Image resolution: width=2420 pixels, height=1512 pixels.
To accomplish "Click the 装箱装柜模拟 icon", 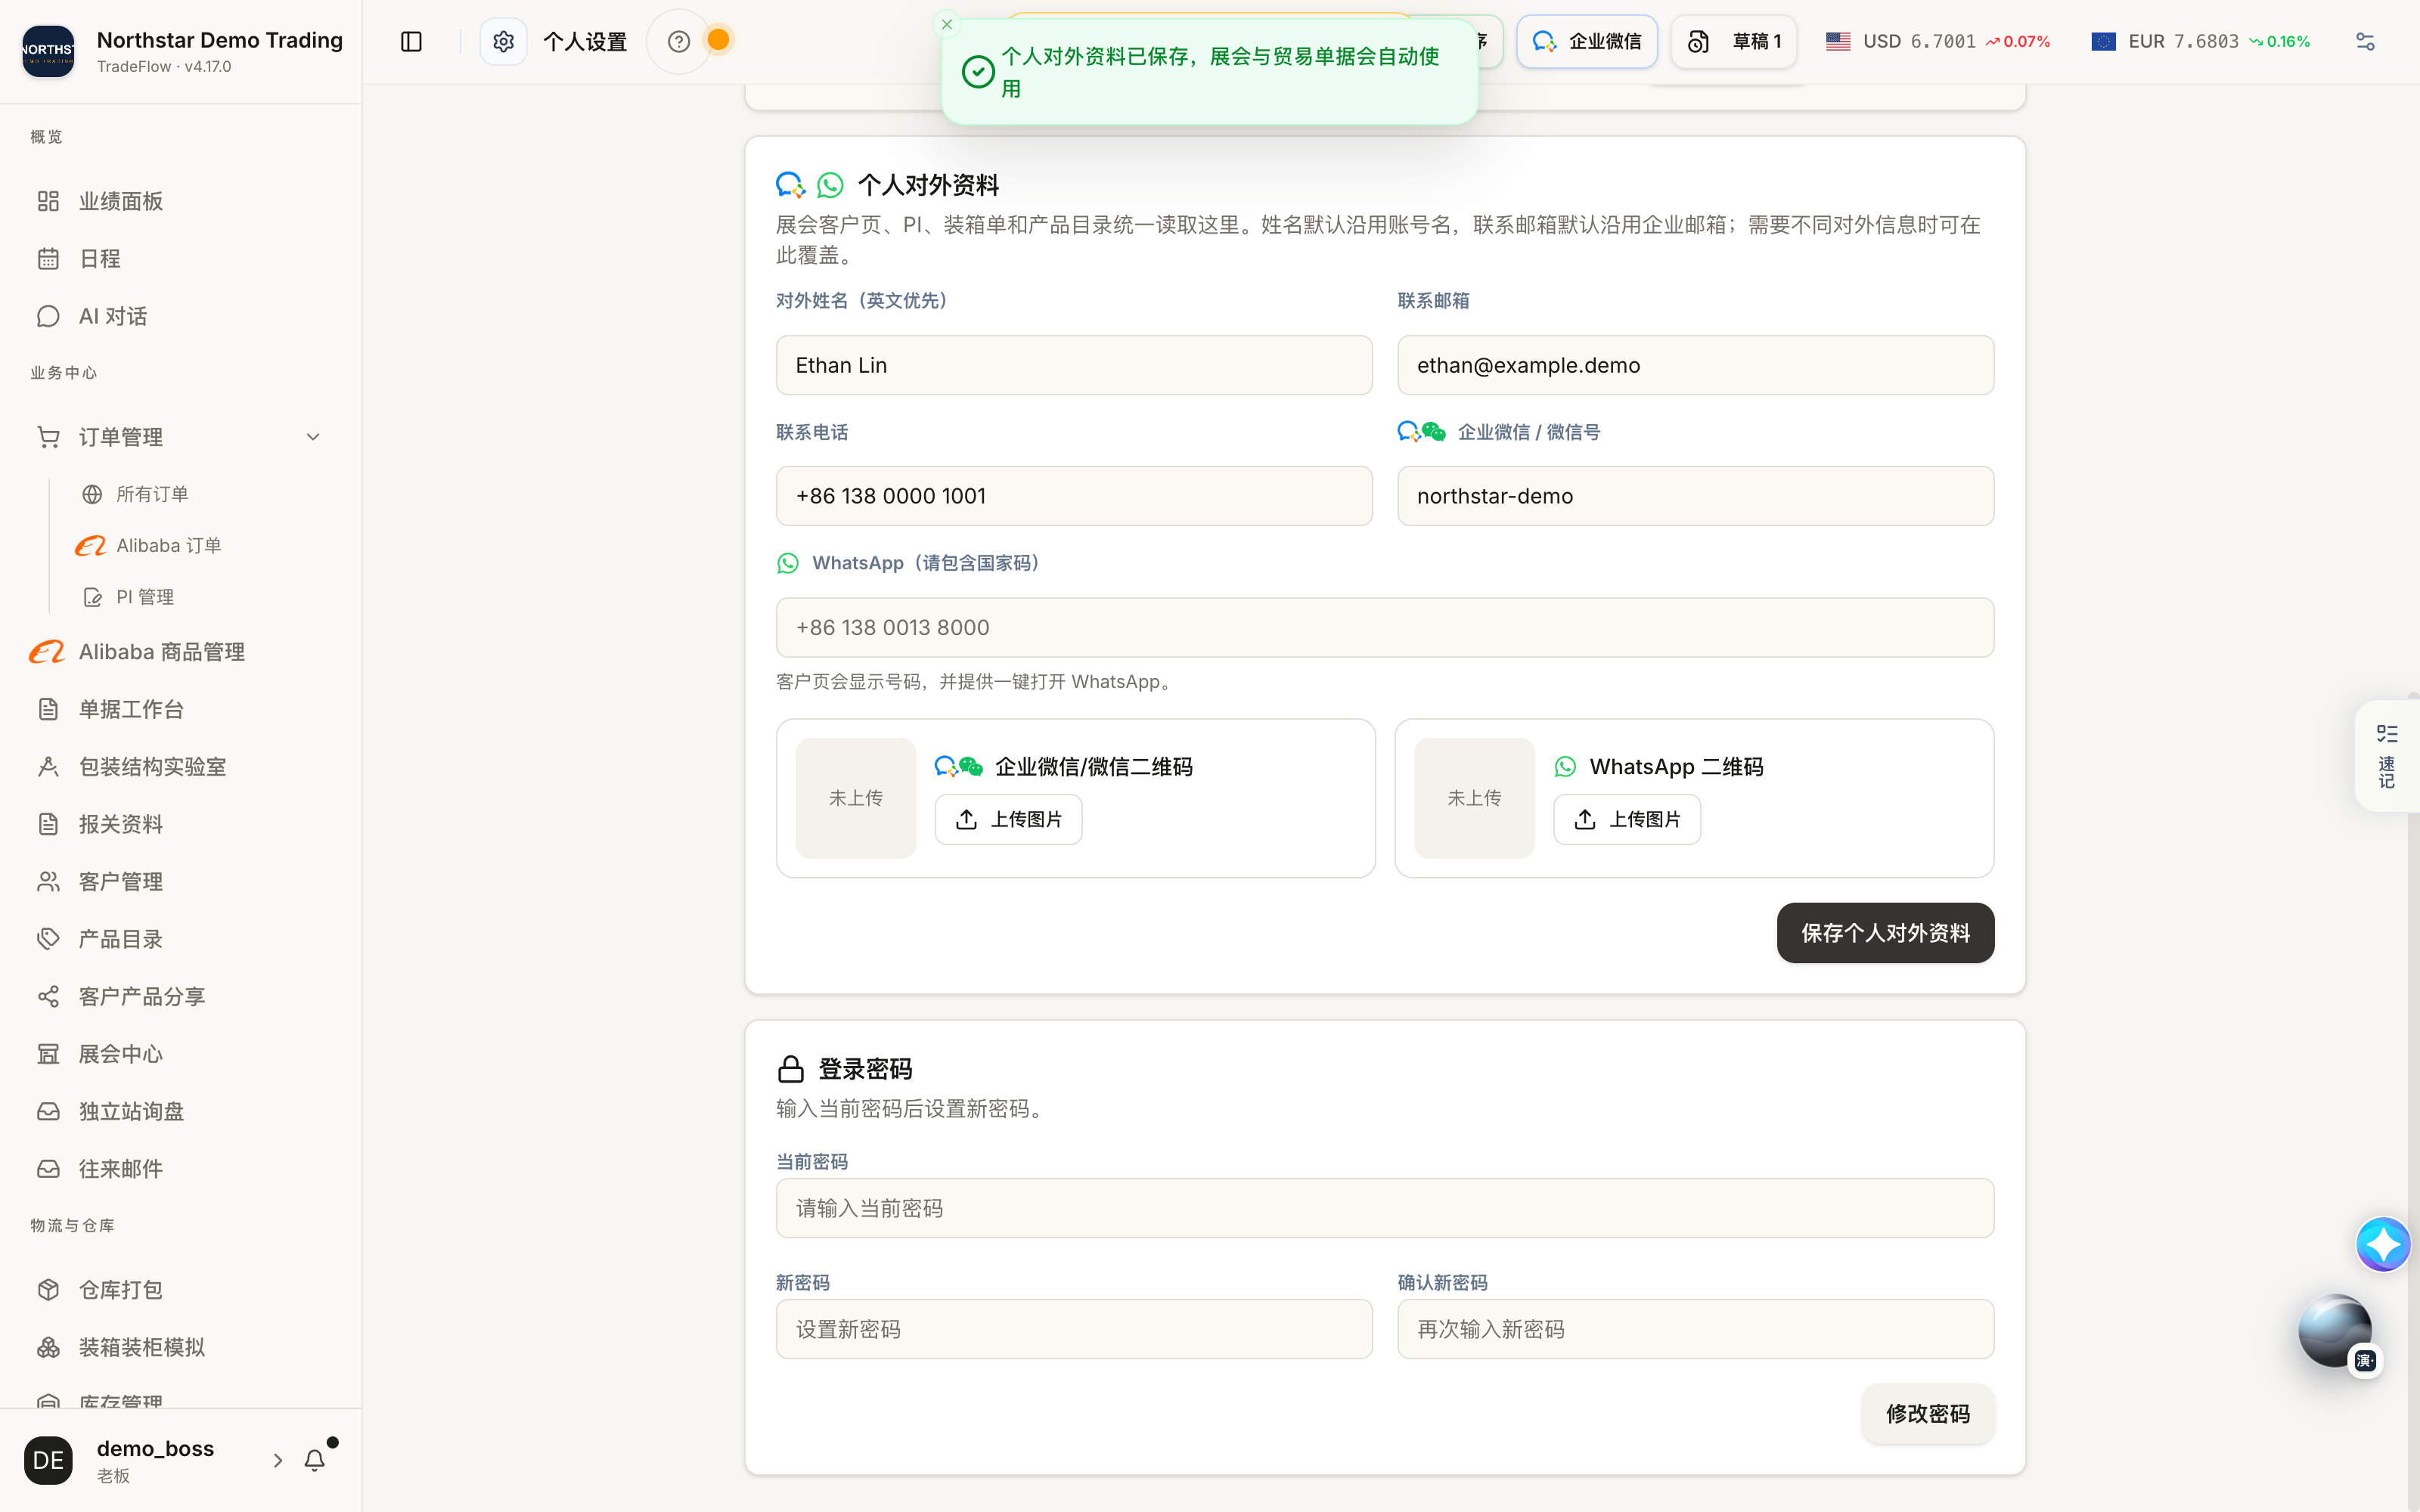I will tap(48, 1348).
